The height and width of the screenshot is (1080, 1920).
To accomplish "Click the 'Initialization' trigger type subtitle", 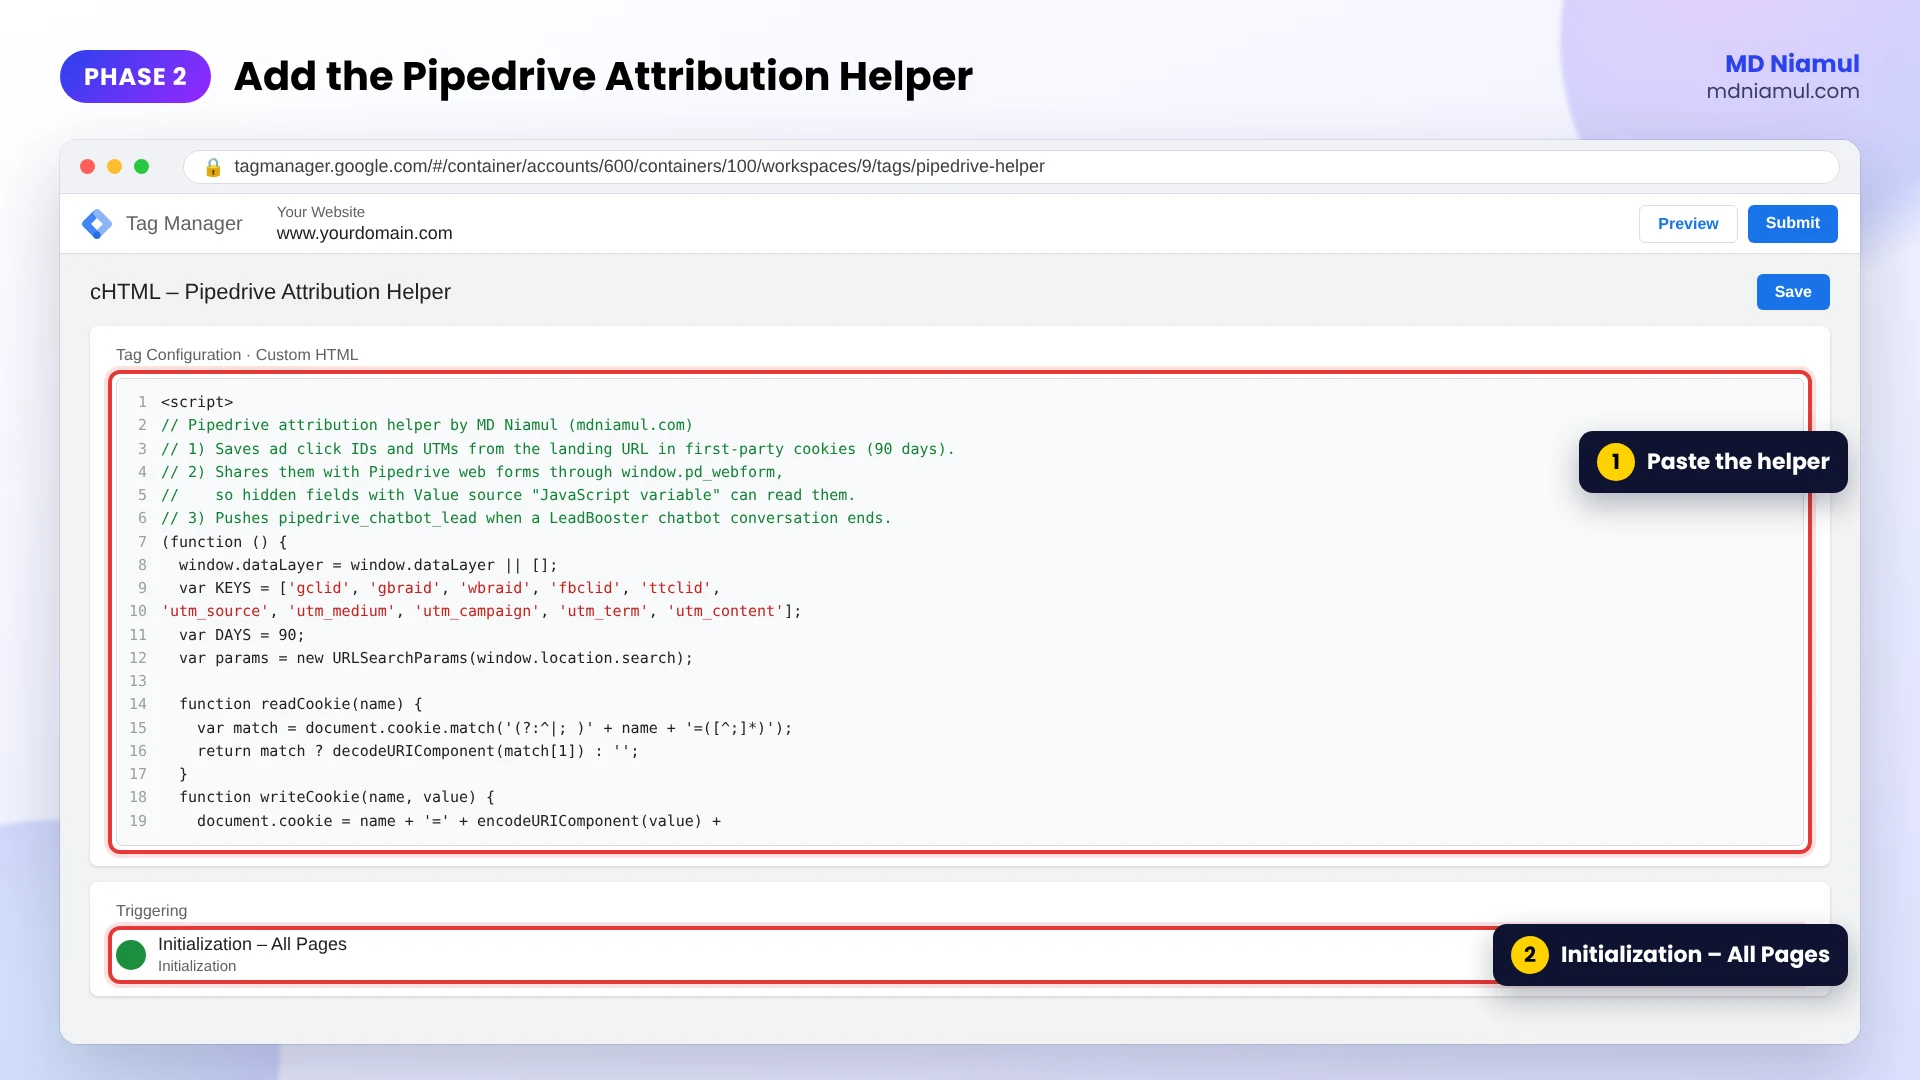I will (x=197, y=966).
